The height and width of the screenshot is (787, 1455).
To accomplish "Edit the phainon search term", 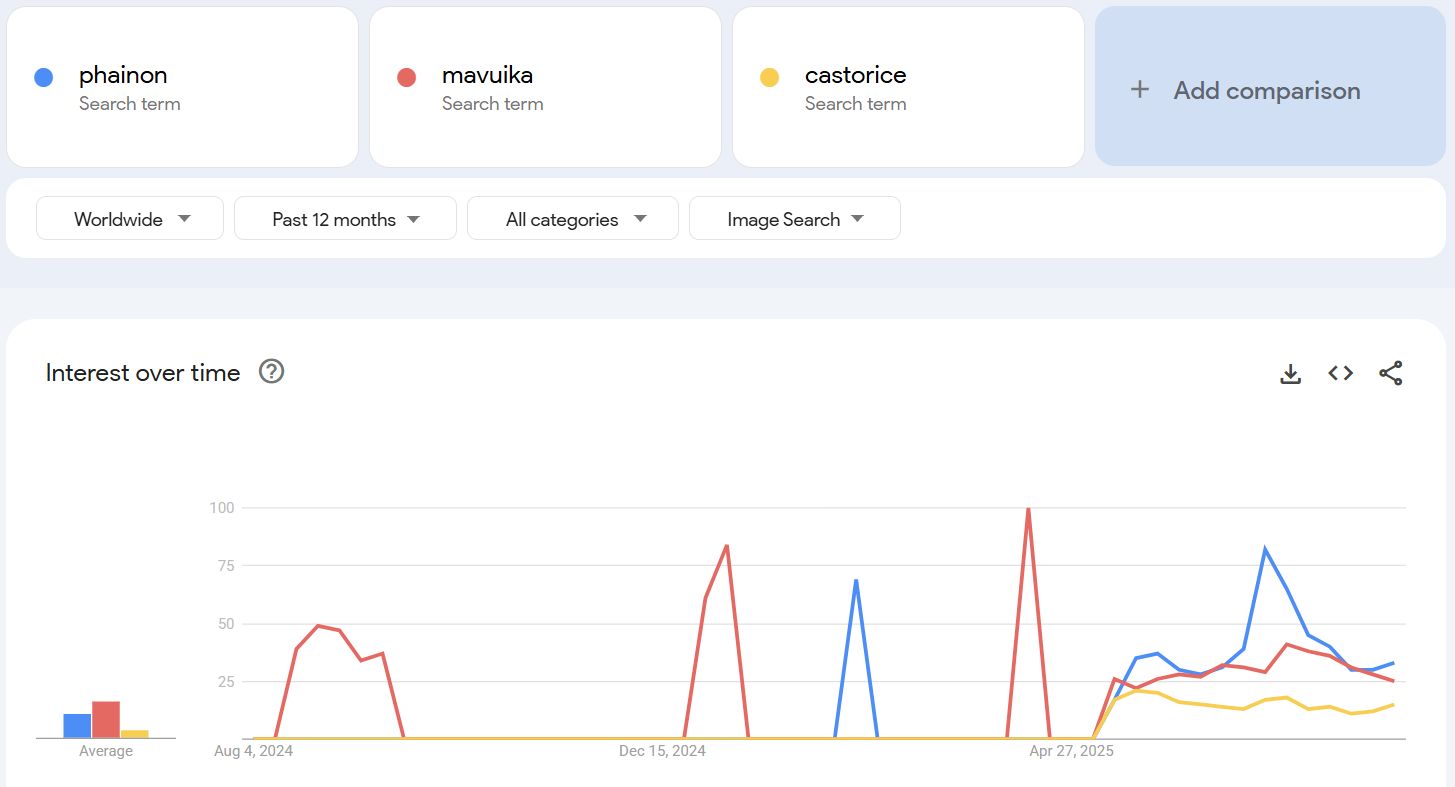I will coord(182,87).
